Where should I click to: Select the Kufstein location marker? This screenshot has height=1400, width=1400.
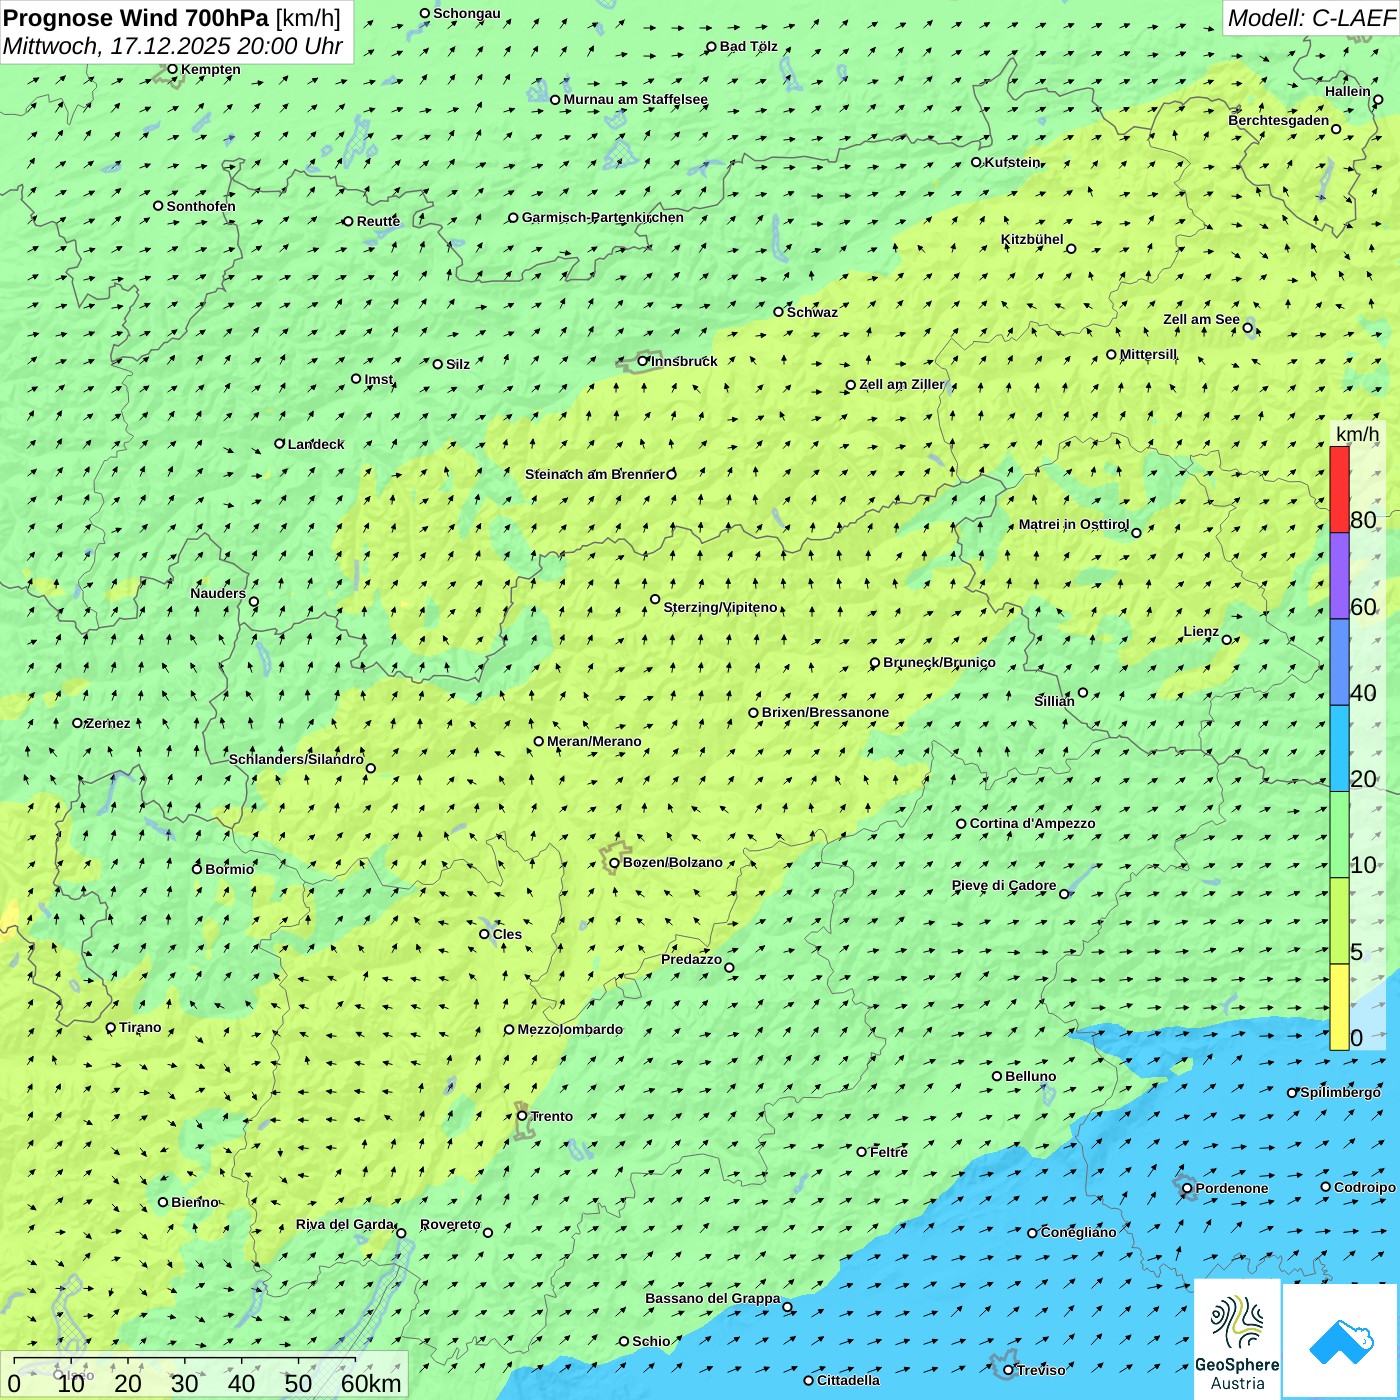click(976, 162)
